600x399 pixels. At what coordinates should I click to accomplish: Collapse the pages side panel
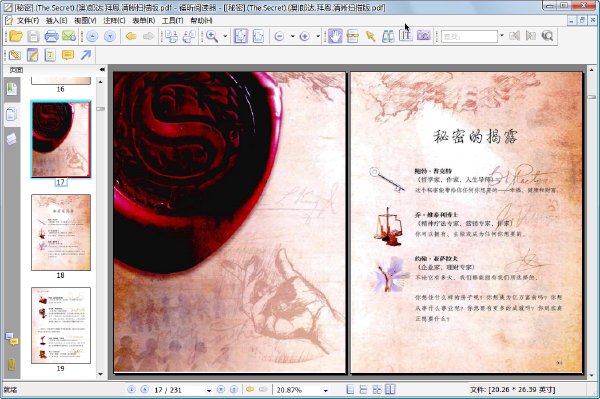(x=102, y=70)
